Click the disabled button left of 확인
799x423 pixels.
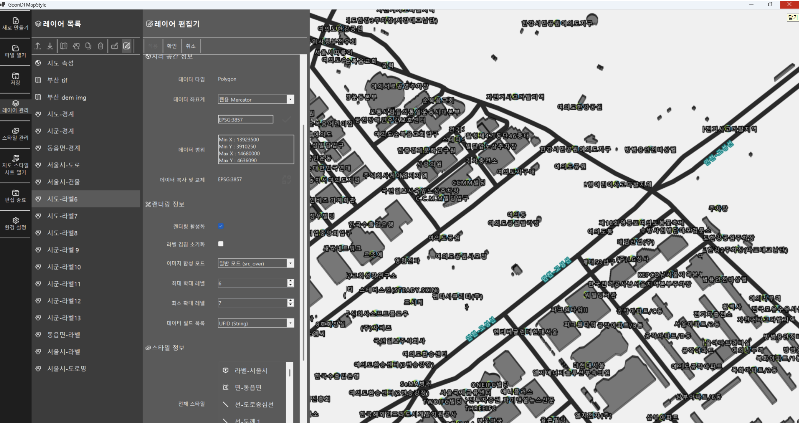coord(153,46)
